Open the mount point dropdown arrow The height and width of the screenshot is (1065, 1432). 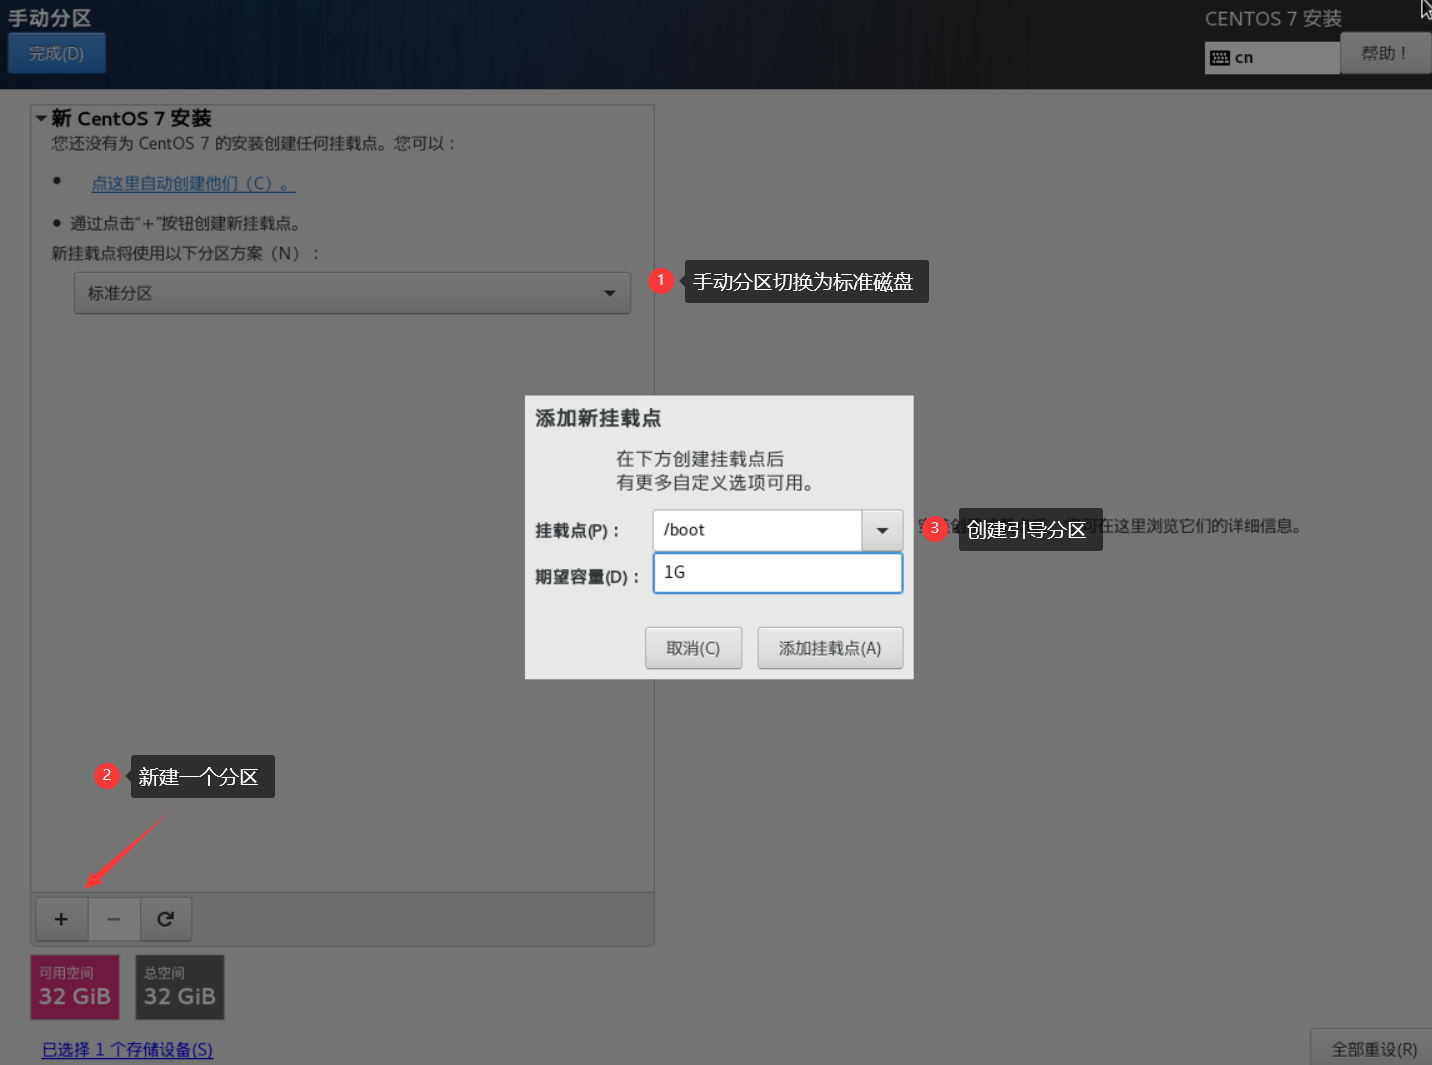[882, 530]
